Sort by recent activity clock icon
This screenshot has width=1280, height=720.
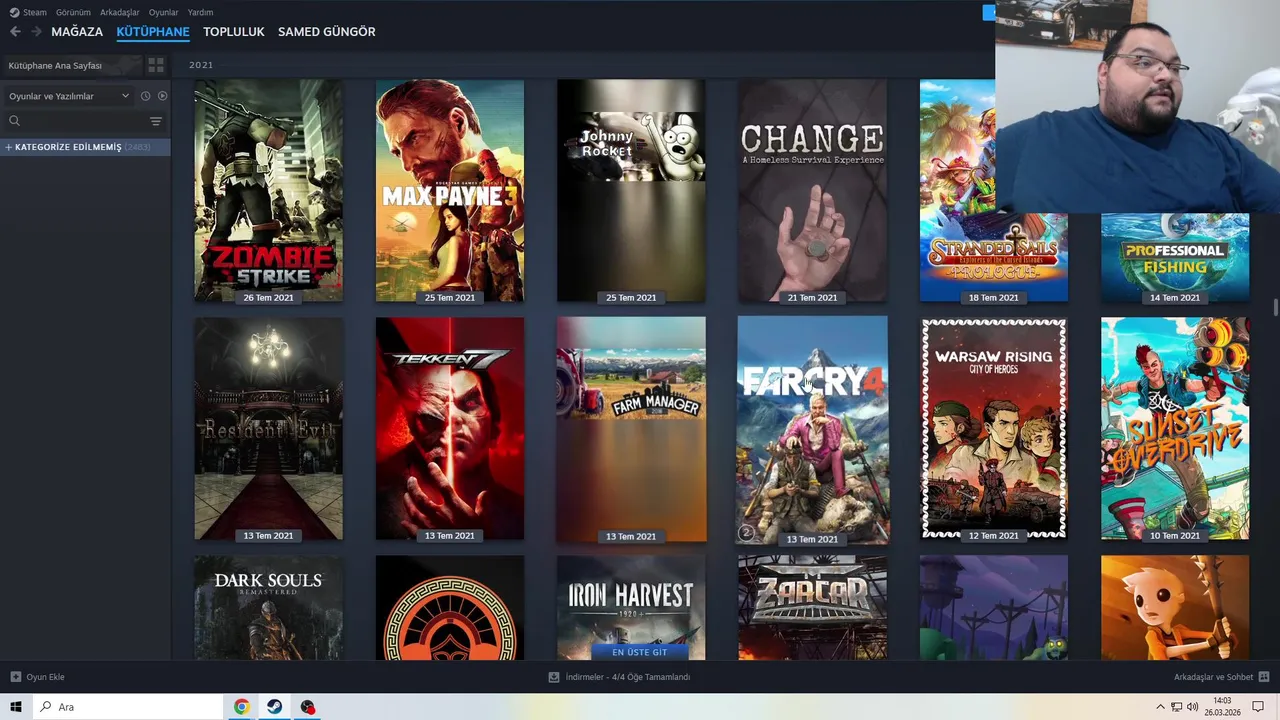pos(145,96)
